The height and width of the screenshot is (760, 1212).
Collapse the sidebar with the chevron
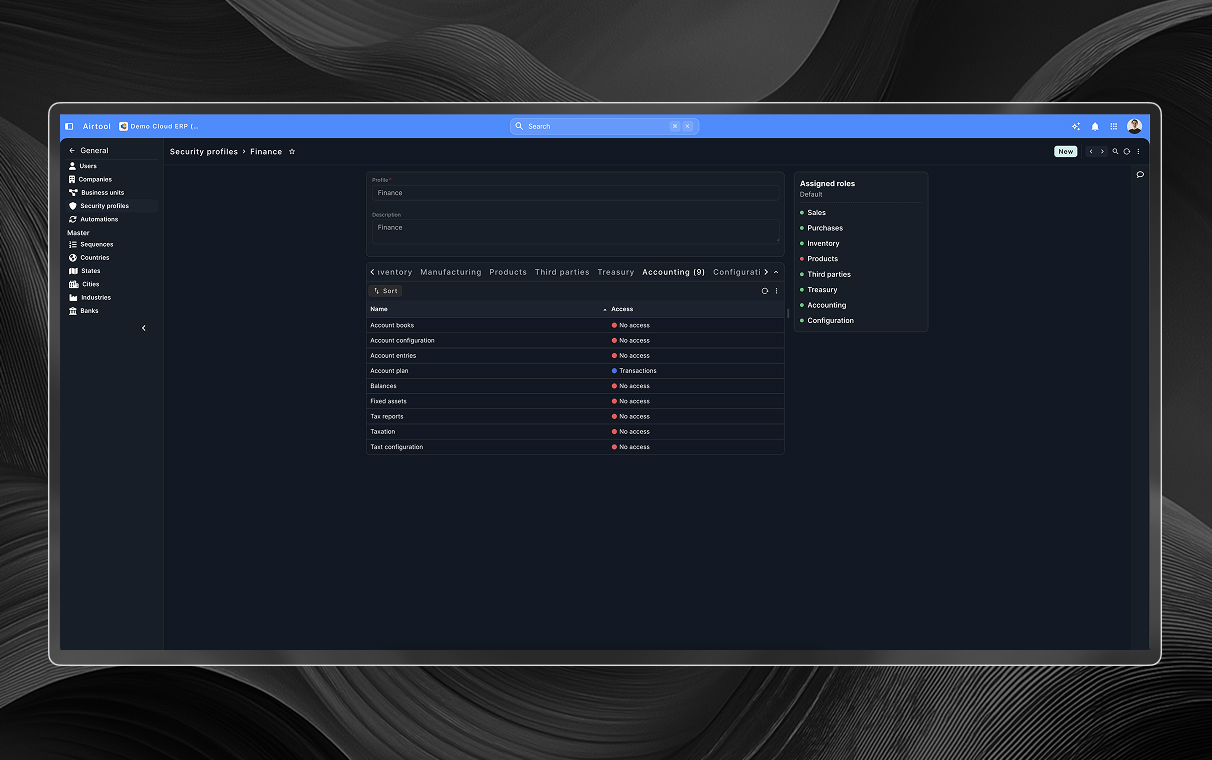pos(144,328)
